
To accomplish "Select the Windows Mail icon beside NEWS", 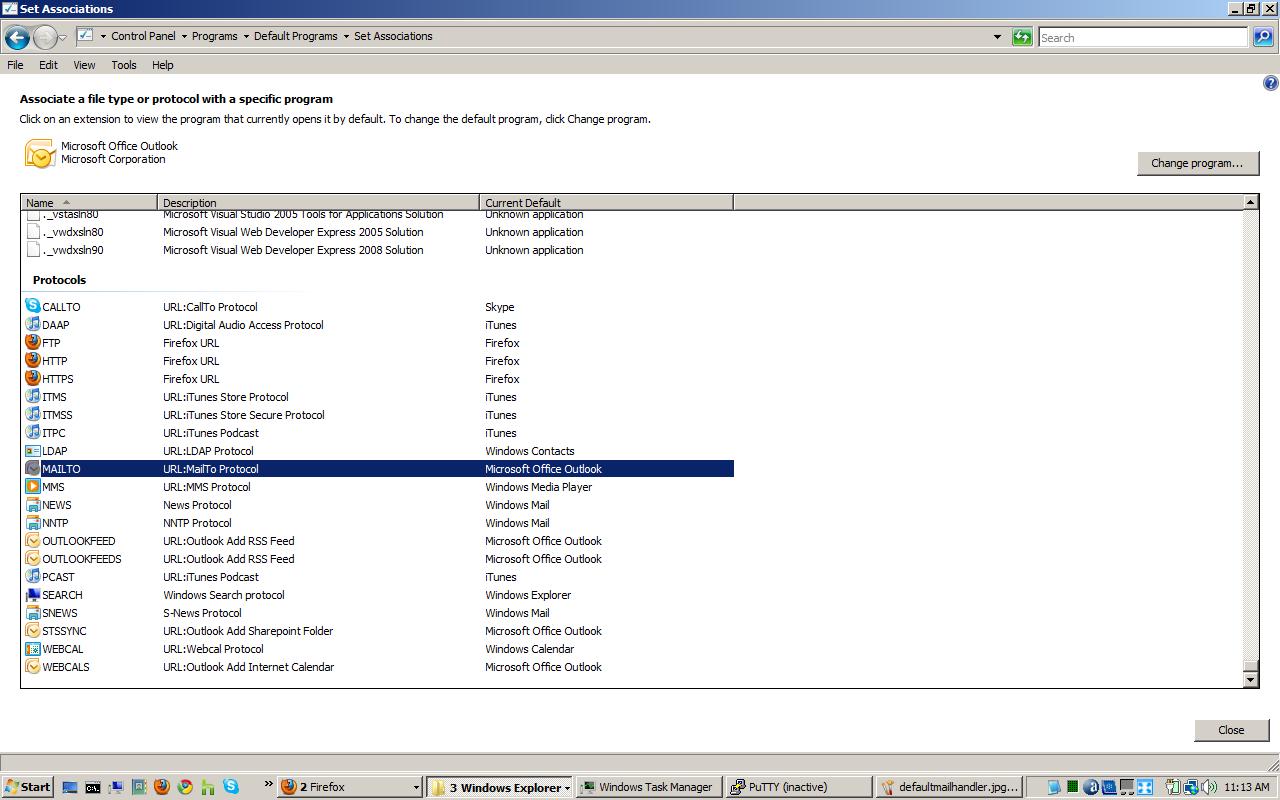I will [33, 504].
